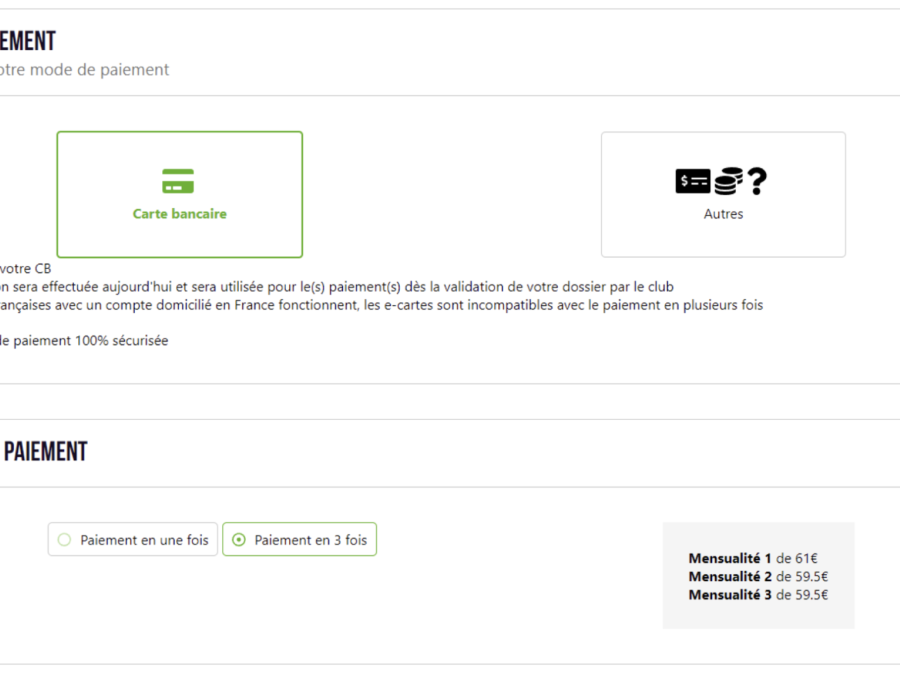Click the Mensualité 1 de 61€ line
This screenshot has width=900, height=675.
click(x=753, y=558)
